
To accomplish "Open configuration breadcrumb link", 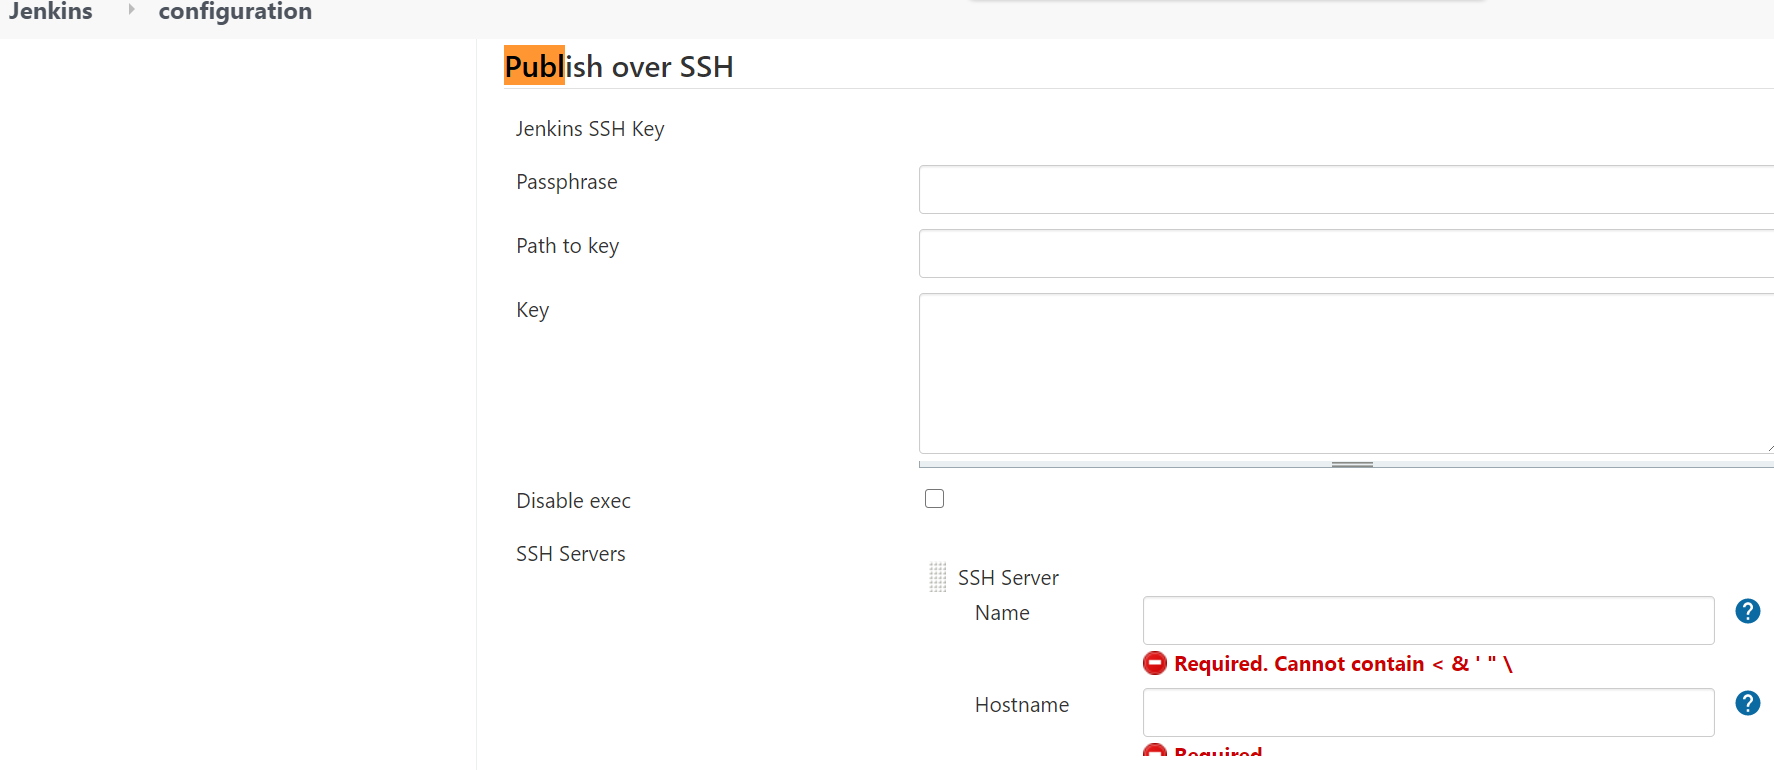I will point(235,11).
